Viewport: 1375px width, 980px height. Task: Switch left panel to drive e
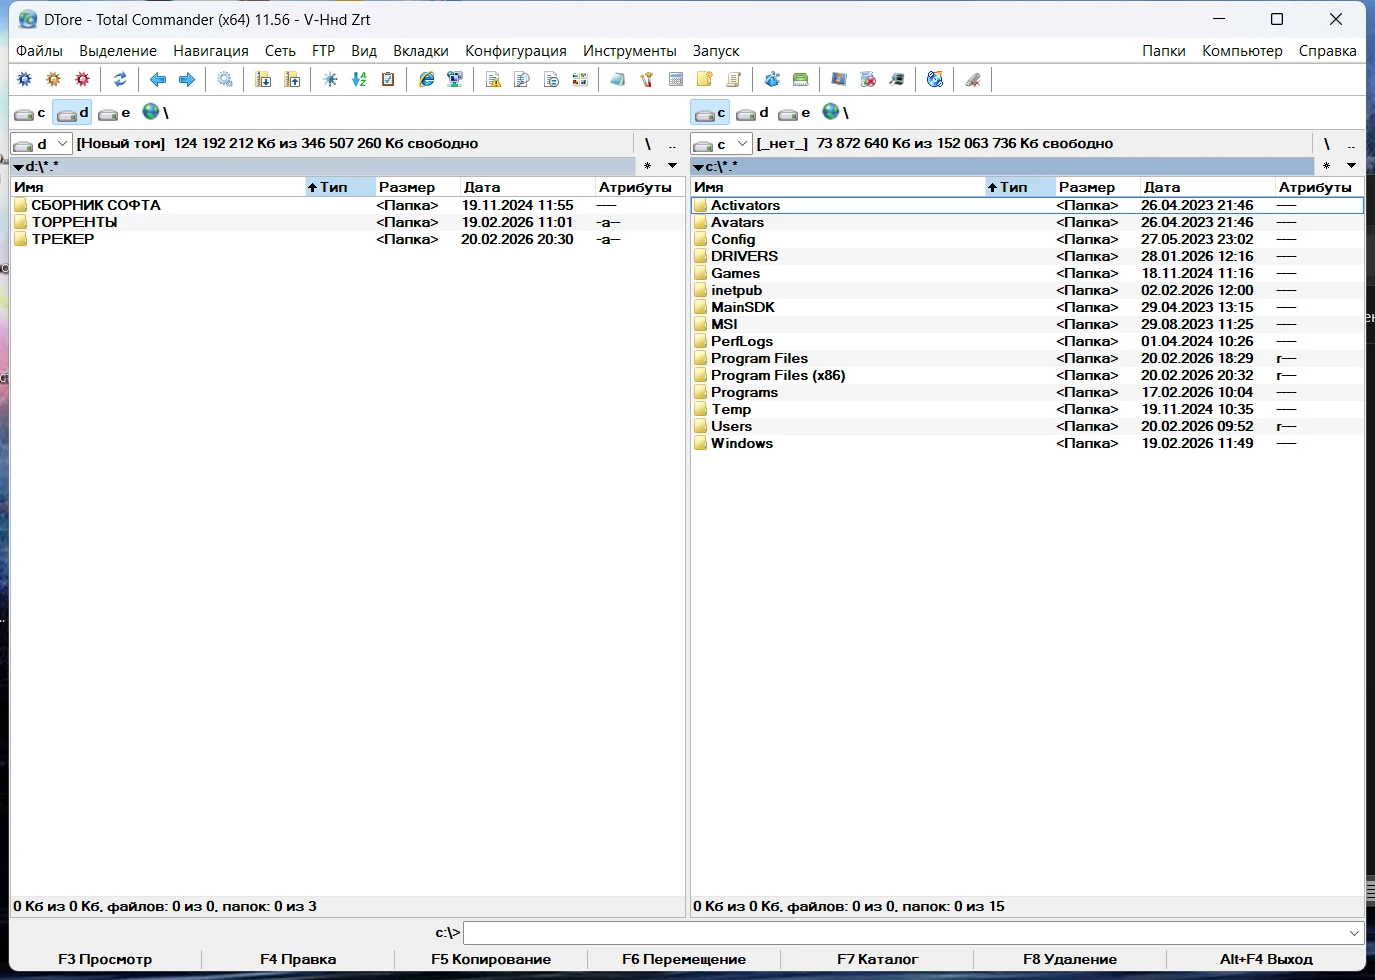(x=115, y=113)
